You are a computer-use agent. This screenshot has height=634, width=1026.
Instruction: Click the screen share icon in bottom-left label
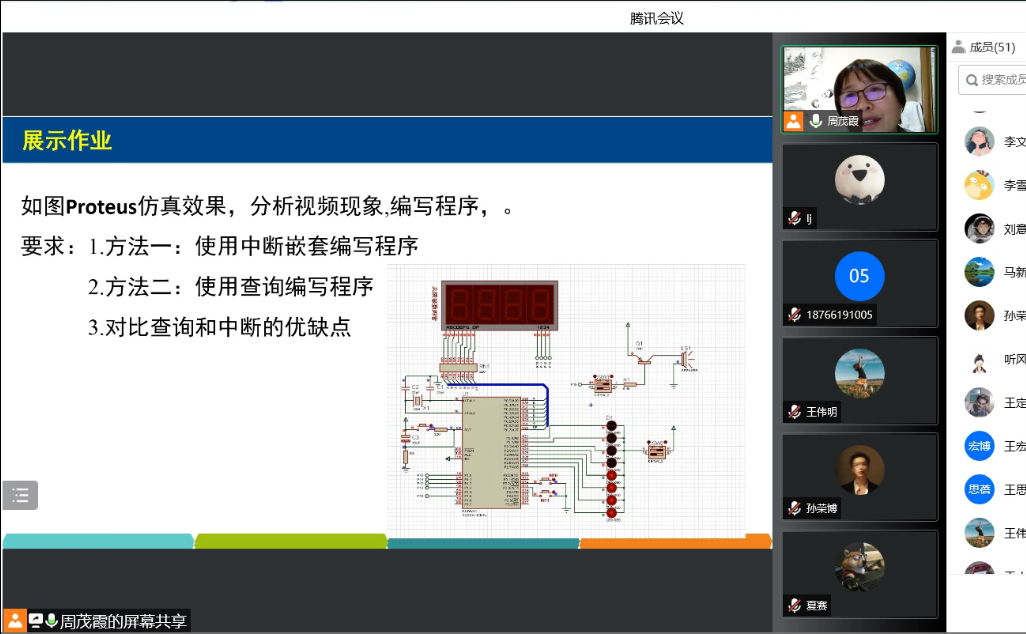pyautogui.click(x=36, y=621)
